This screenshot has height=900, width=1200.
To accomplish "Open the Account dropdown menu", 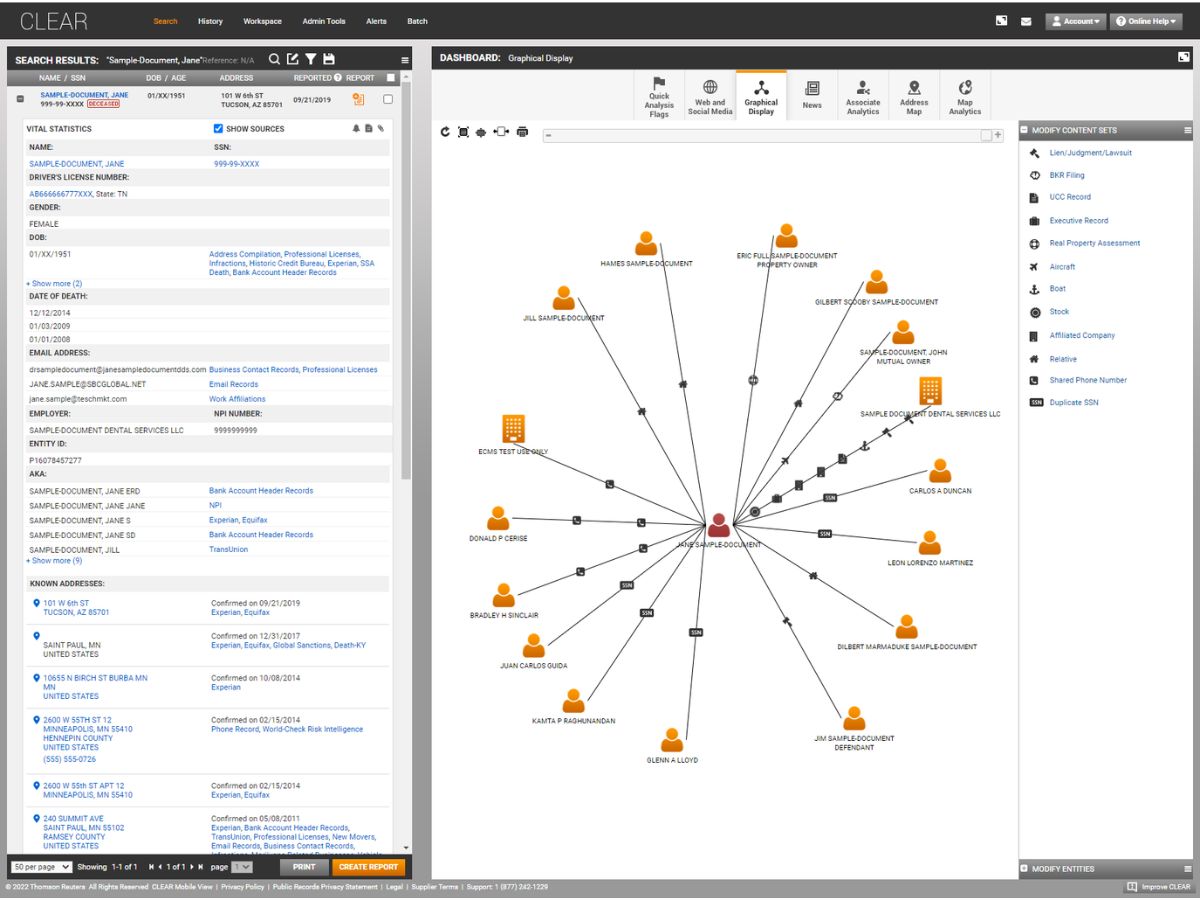I will click(1075, 21).
